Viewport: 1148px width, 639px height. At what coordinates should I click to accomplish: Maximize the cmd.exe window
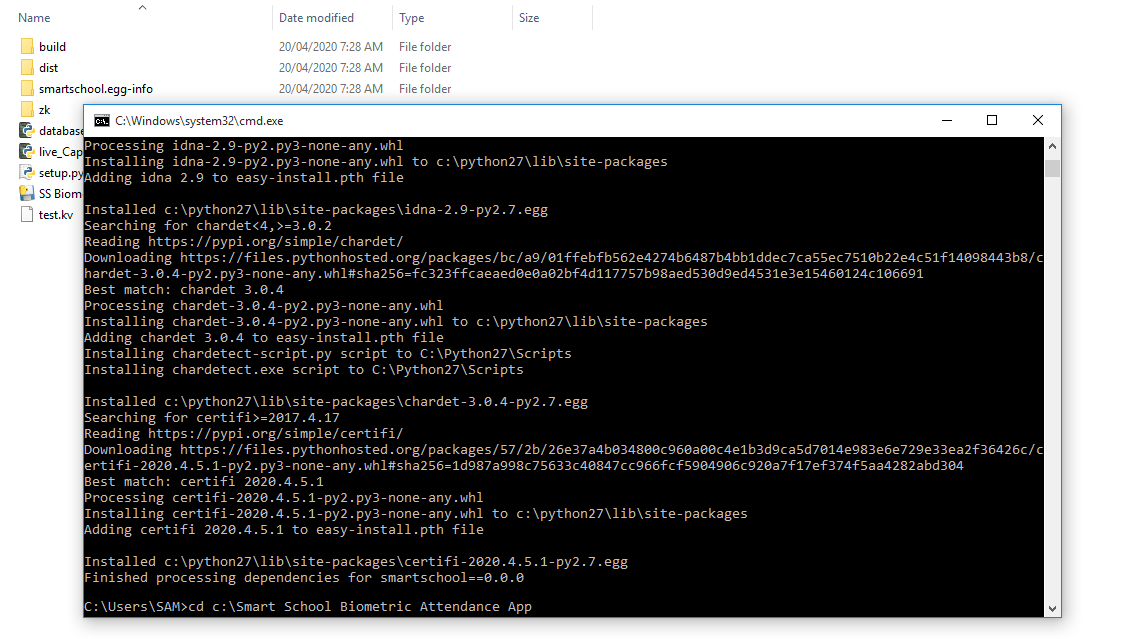[992, 121]
